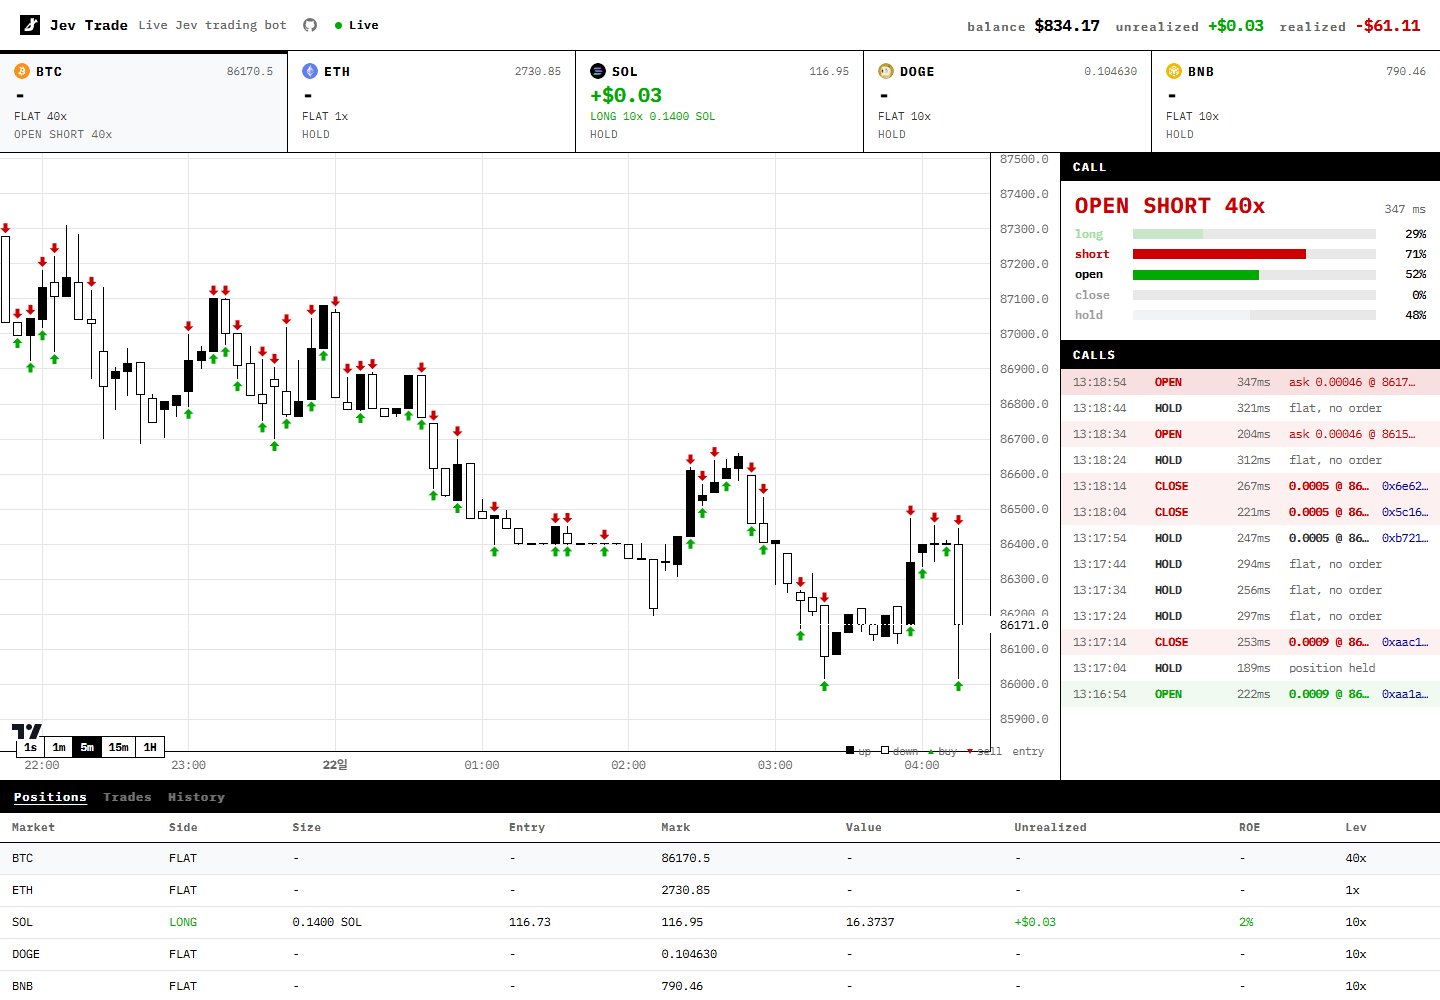The height and width of the screenshot is (1000, 1440).
Task: Open transaction link 0x6e62 in calls
Action: pos(1405,486)
